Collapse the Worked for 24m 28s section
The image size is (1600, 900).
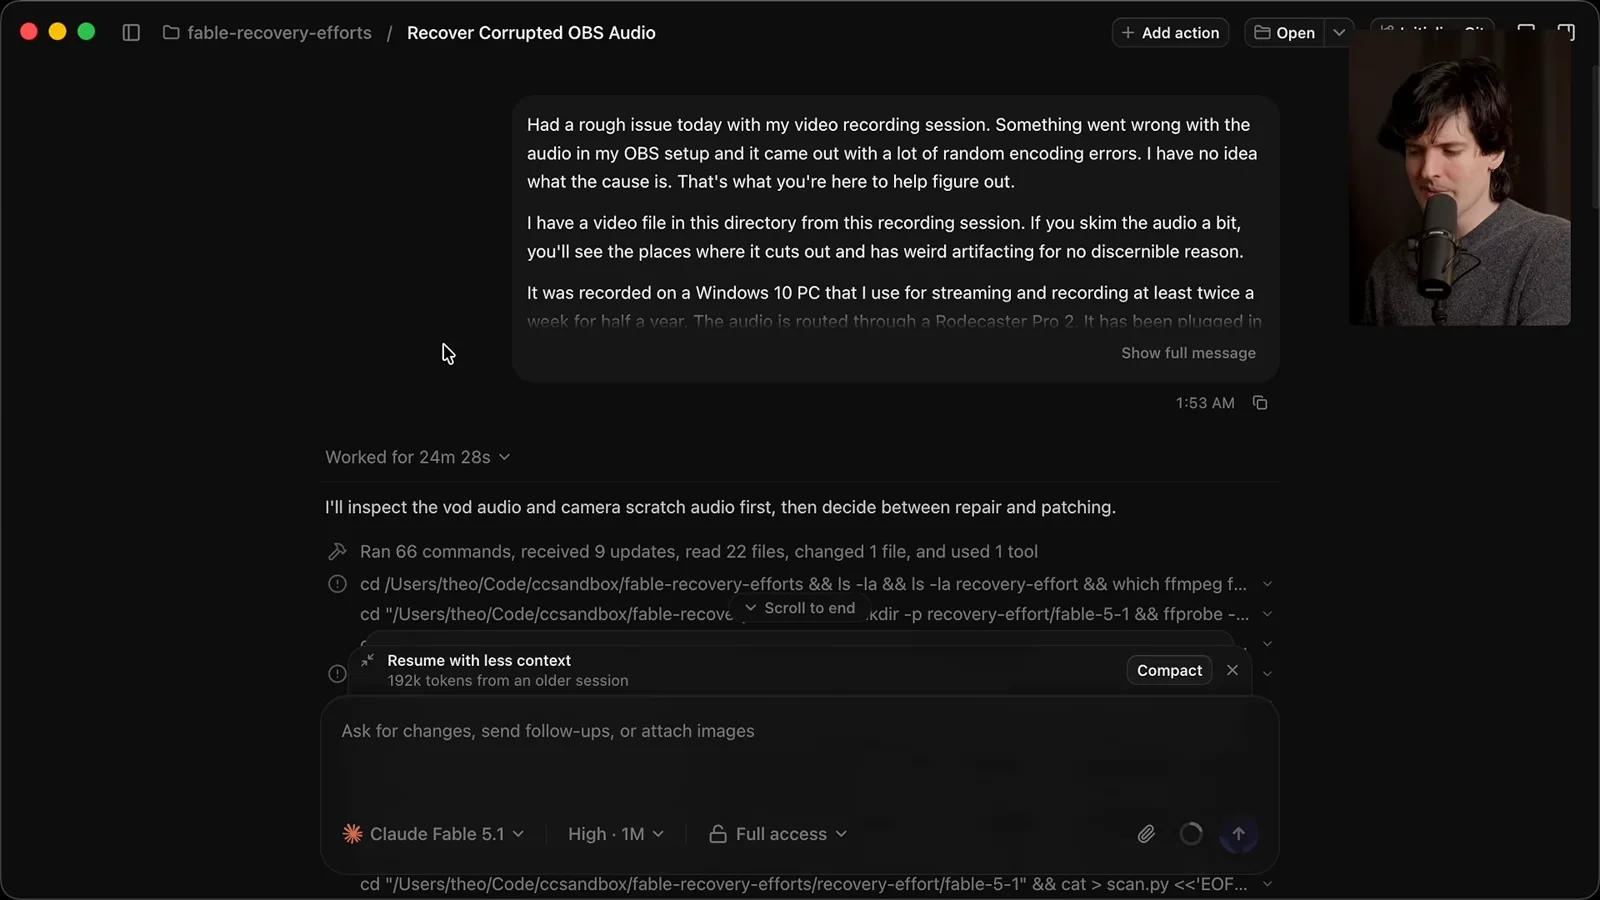click(x=418, y=457)
